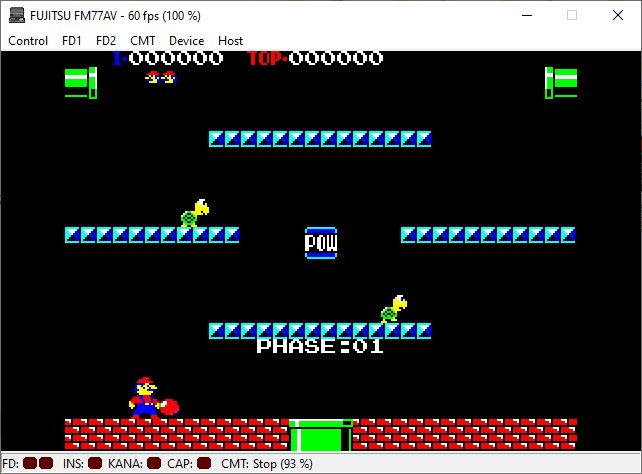This screenshot has height=474, width=642.
Task: Click Mario character on the brick floor
Action: pyautogui.click(x=144, y=397)
